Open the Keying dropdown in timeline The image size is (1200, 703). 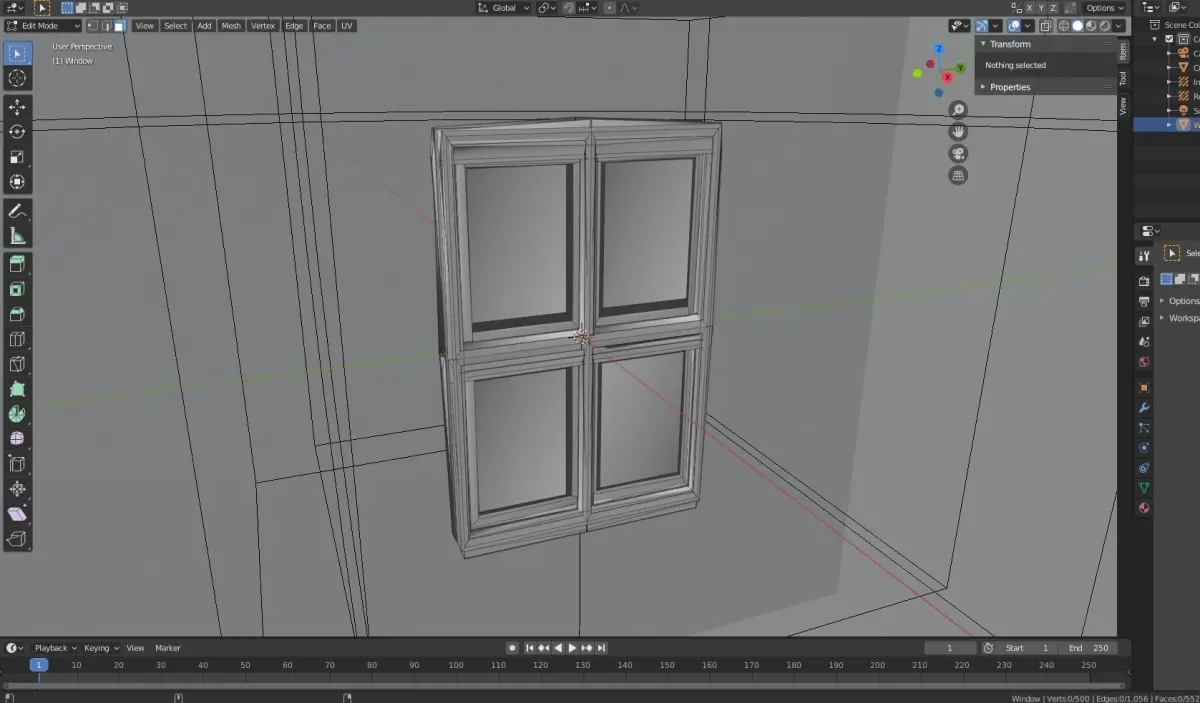click(101, 648)
